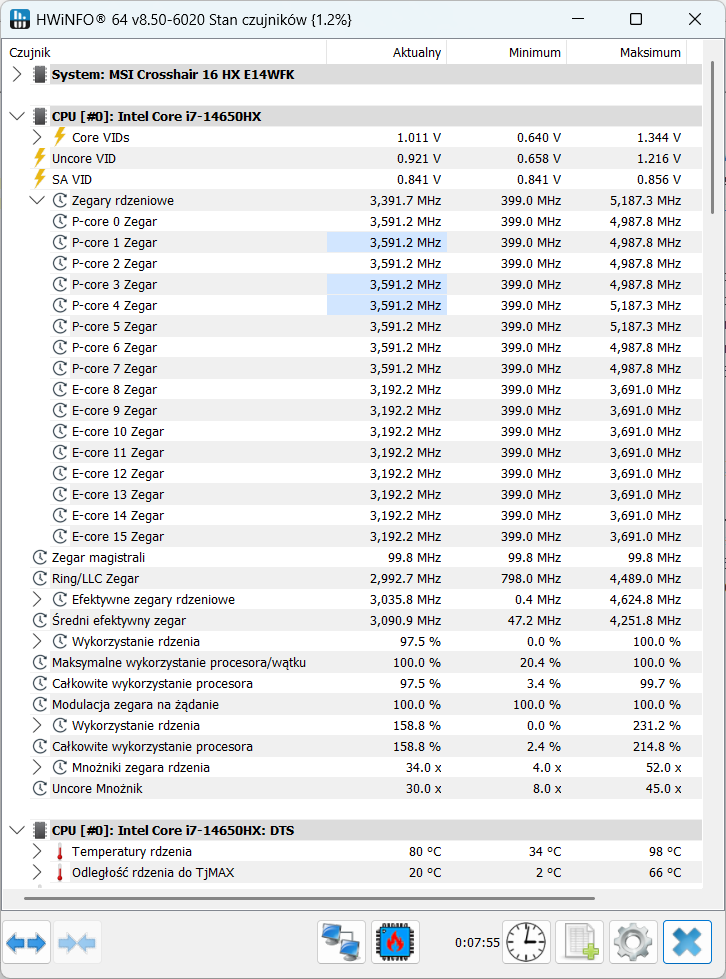Image resolution: width=726 pixels, height=979 pixels.
Task: Click the HWiNFO app icon in title bar
Action: pos(20,19)
